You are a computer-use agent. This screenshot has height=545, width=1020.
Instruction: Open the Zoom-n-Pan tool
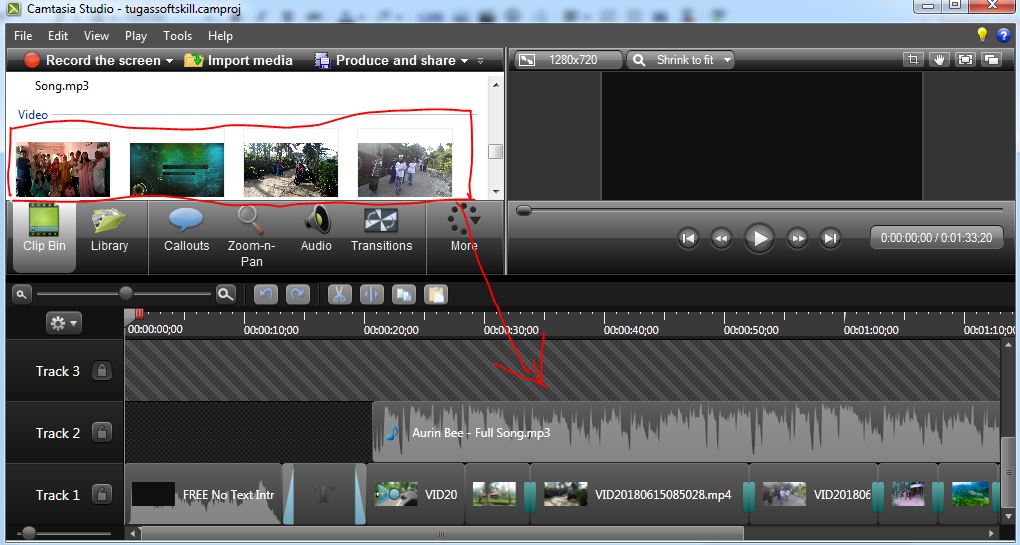pos(251,237)
